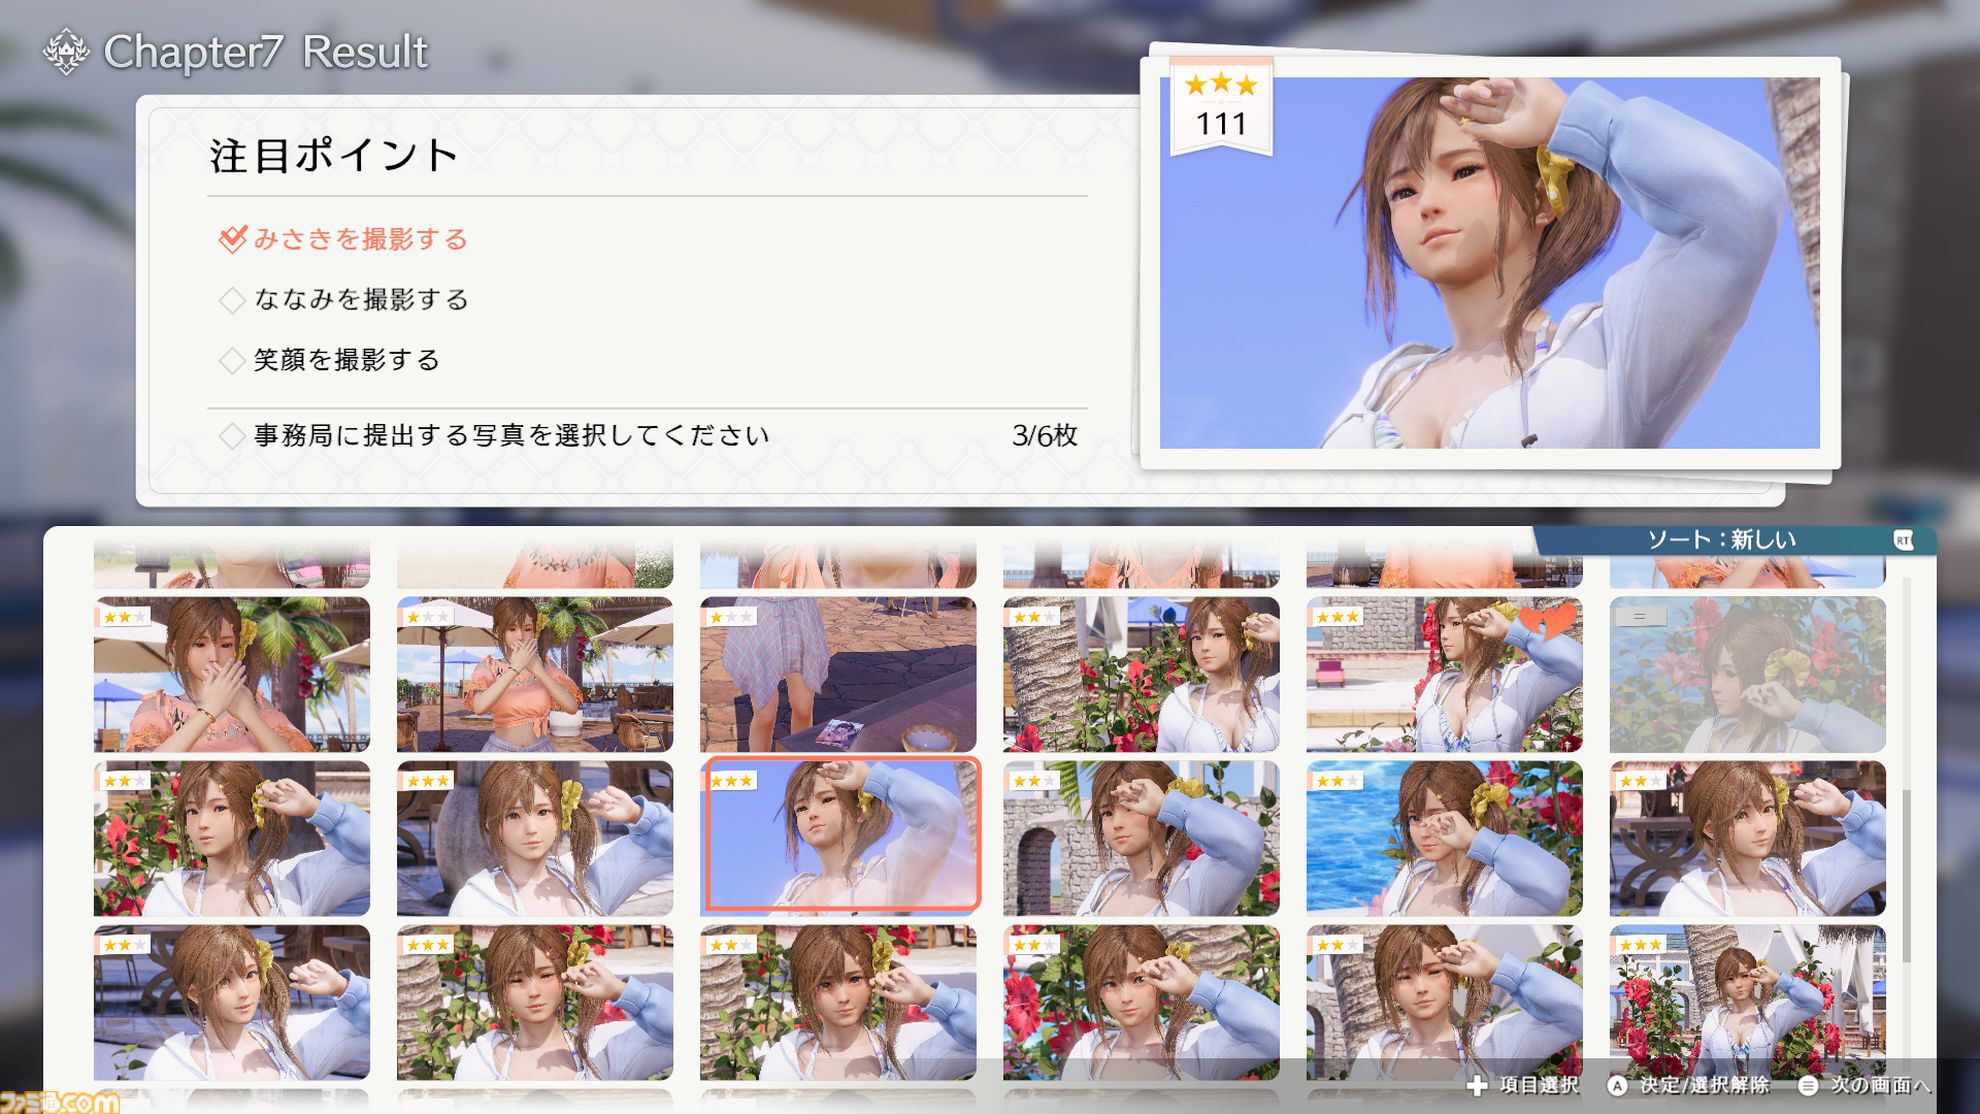The width and height of the screenshot is (1980, 1114).
Task: Click the crest emblem beside Chapter7 Result
Action: 66,51
